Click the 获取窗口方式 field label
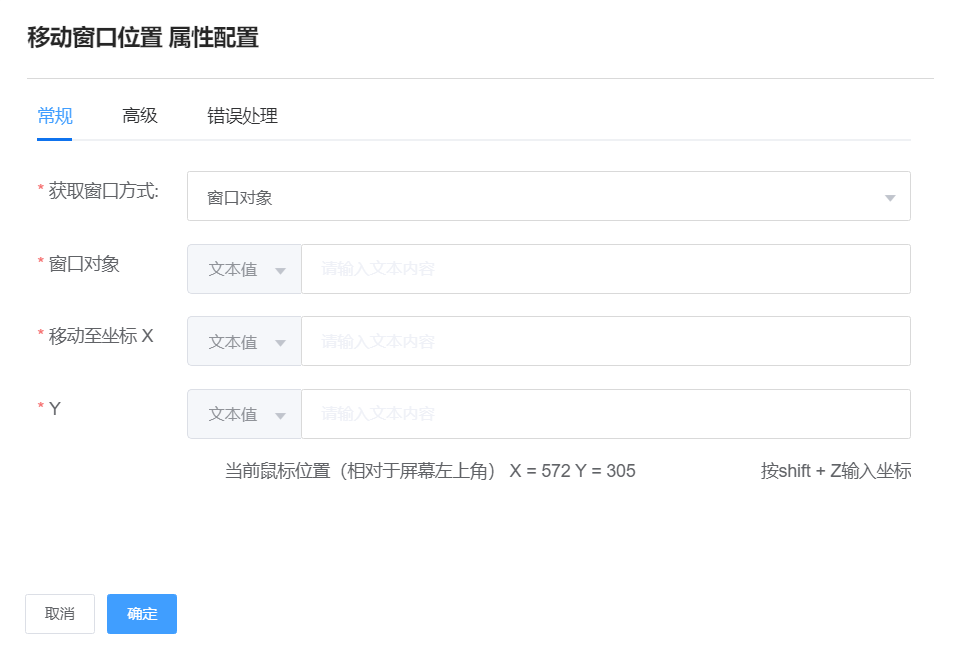 click(x=103, y=191)
